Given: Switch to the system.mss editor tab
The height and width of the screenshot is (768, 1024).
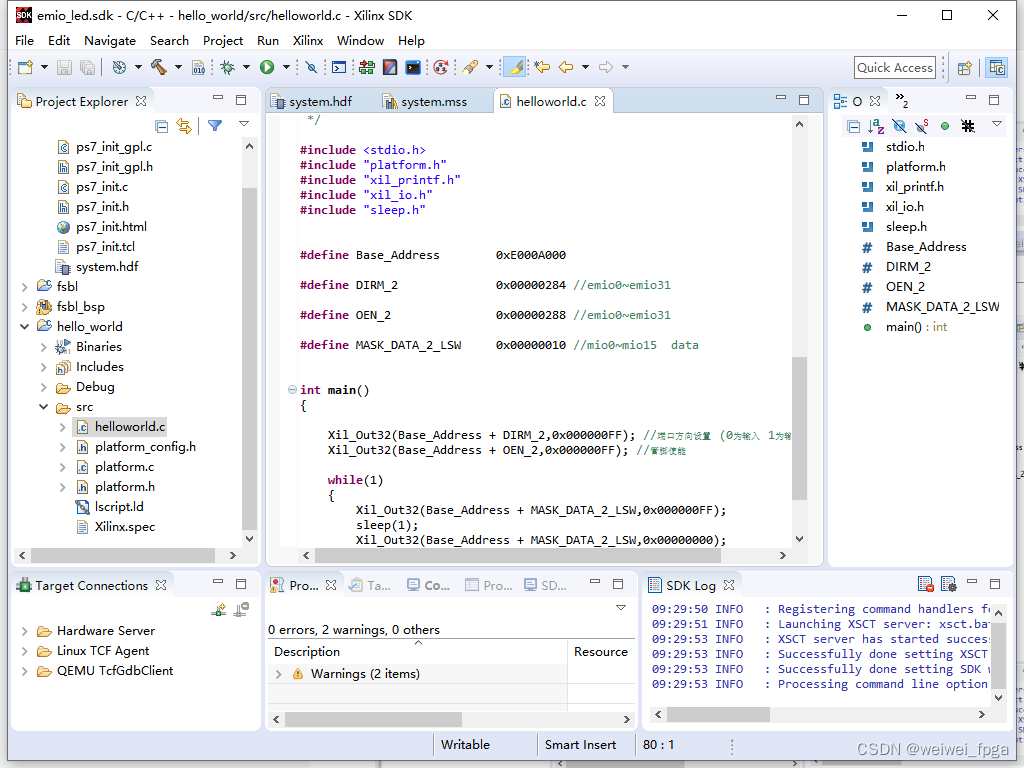Looking at the screenshot, I should pyautogui.click(x=426, y=102).
